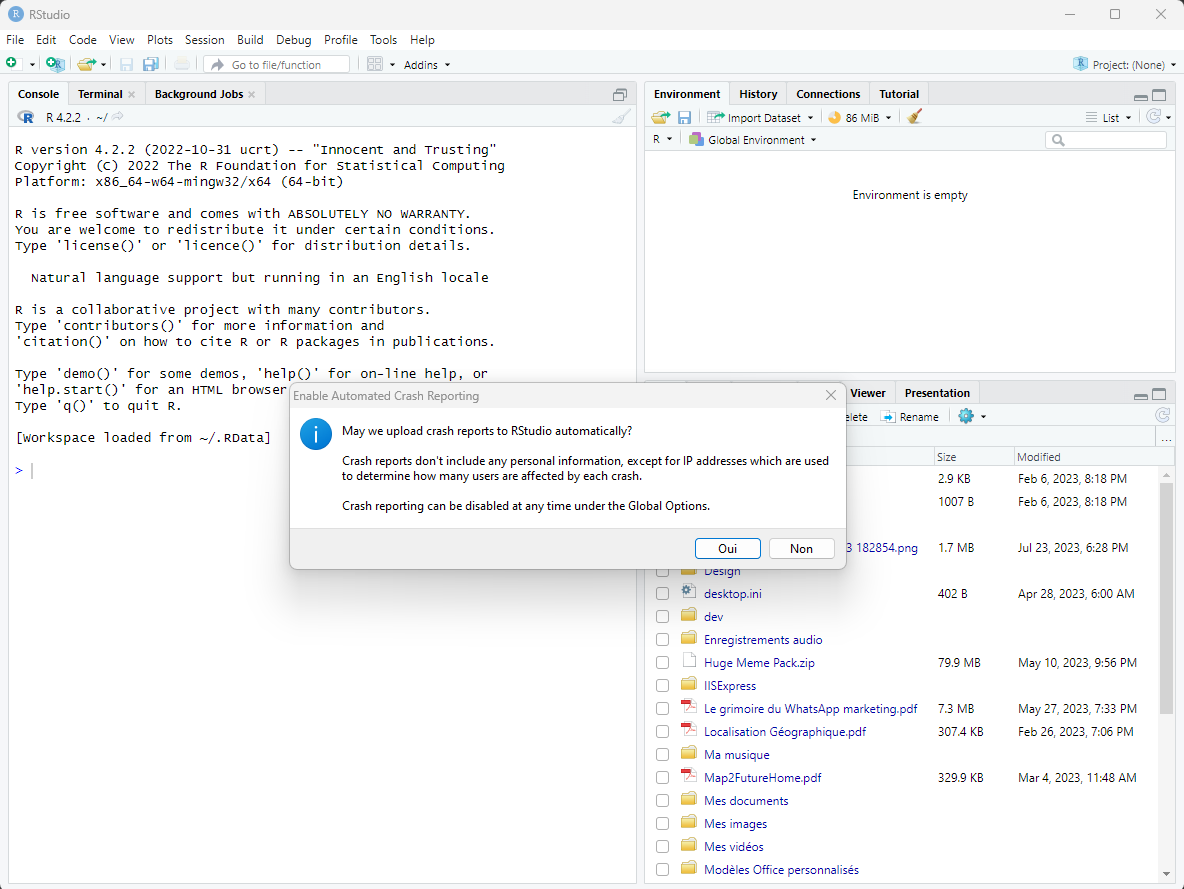The height and width of the screenshot is (889, 1184).
Task: Minimize the Files pane
Action: [x=1141, y=396]
